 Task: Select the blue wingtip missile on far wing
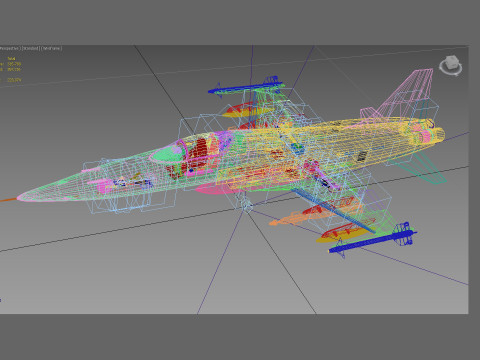[x=245, y=87]
